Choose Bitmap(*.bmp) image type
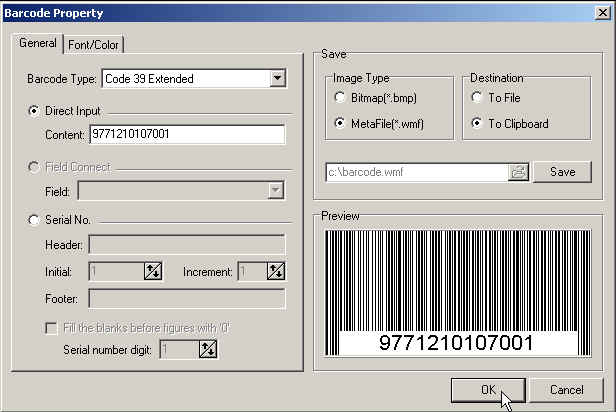The height and width of the screenshot is (412, 616). coord(343,98)
